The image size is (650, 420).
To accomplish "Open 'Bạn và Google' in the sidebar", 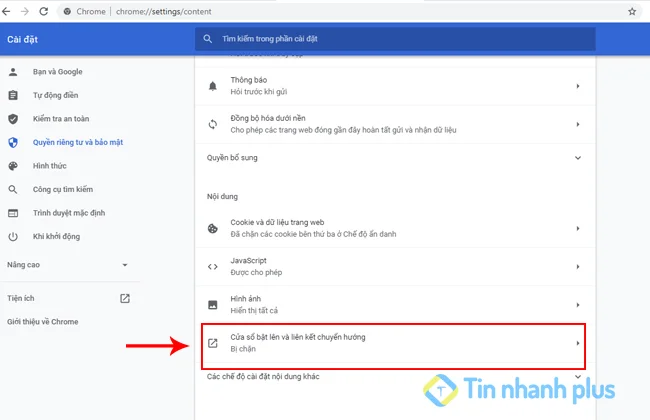I will click(x=58, y=72).
